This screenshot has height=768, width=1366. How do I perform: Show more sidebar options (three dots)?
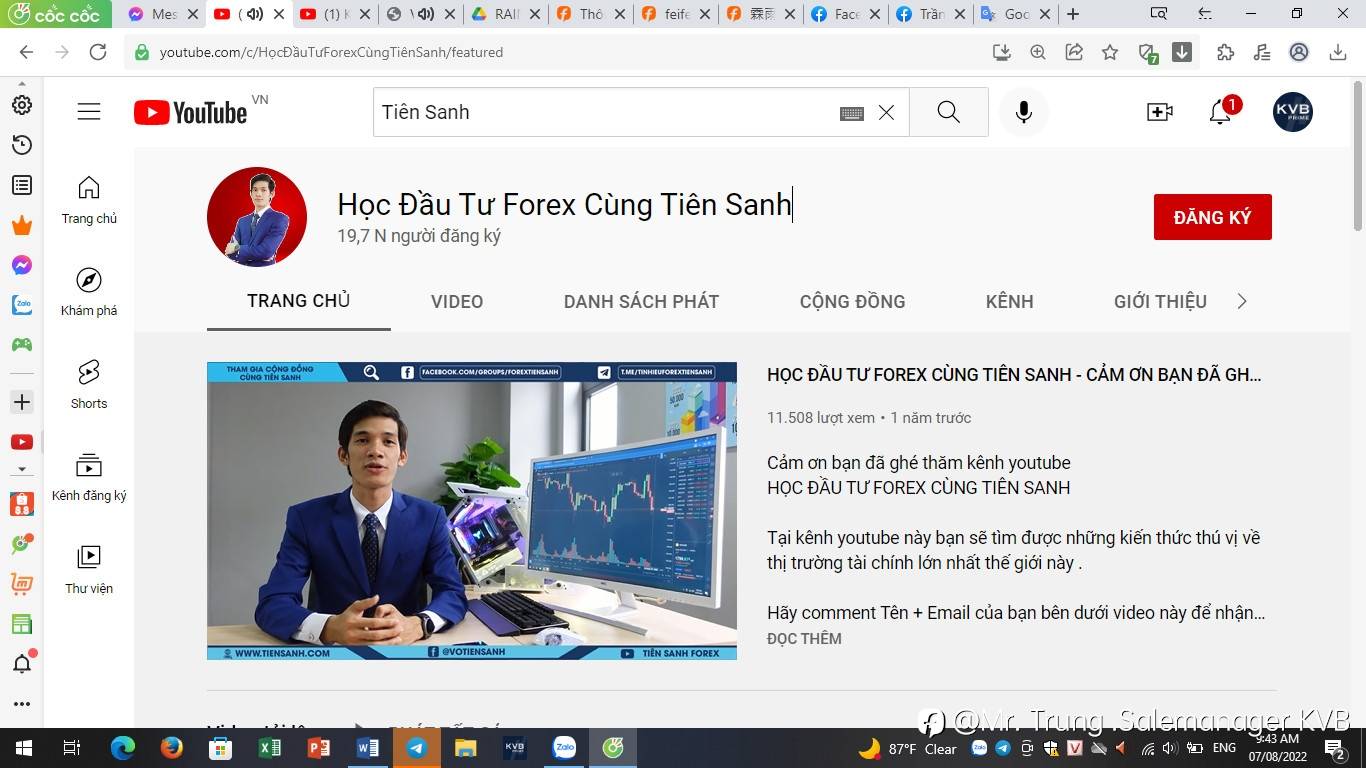coord(21,704)
